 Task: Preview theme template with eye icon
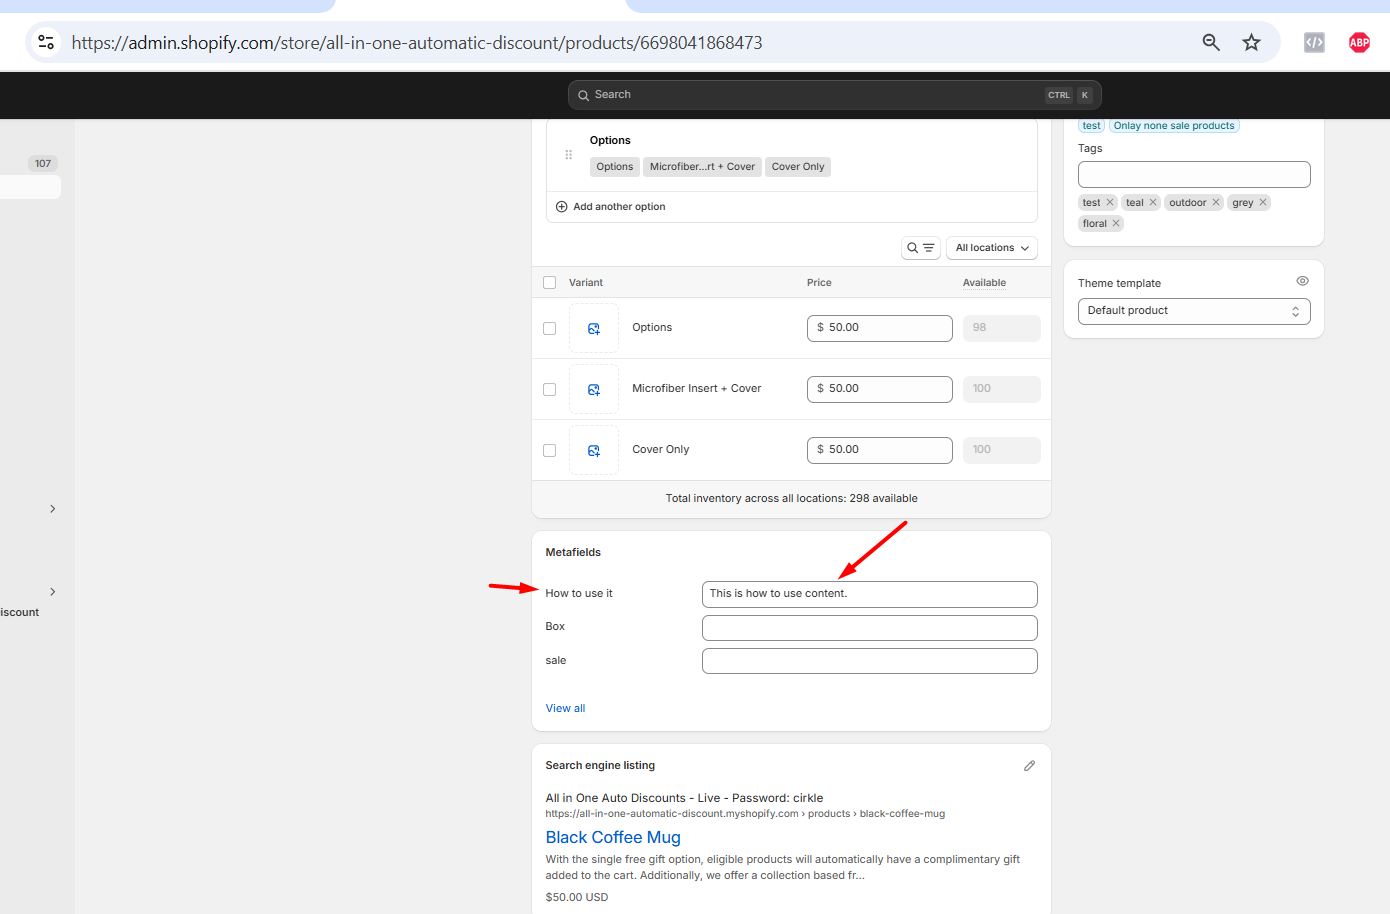click(1302, 281)
